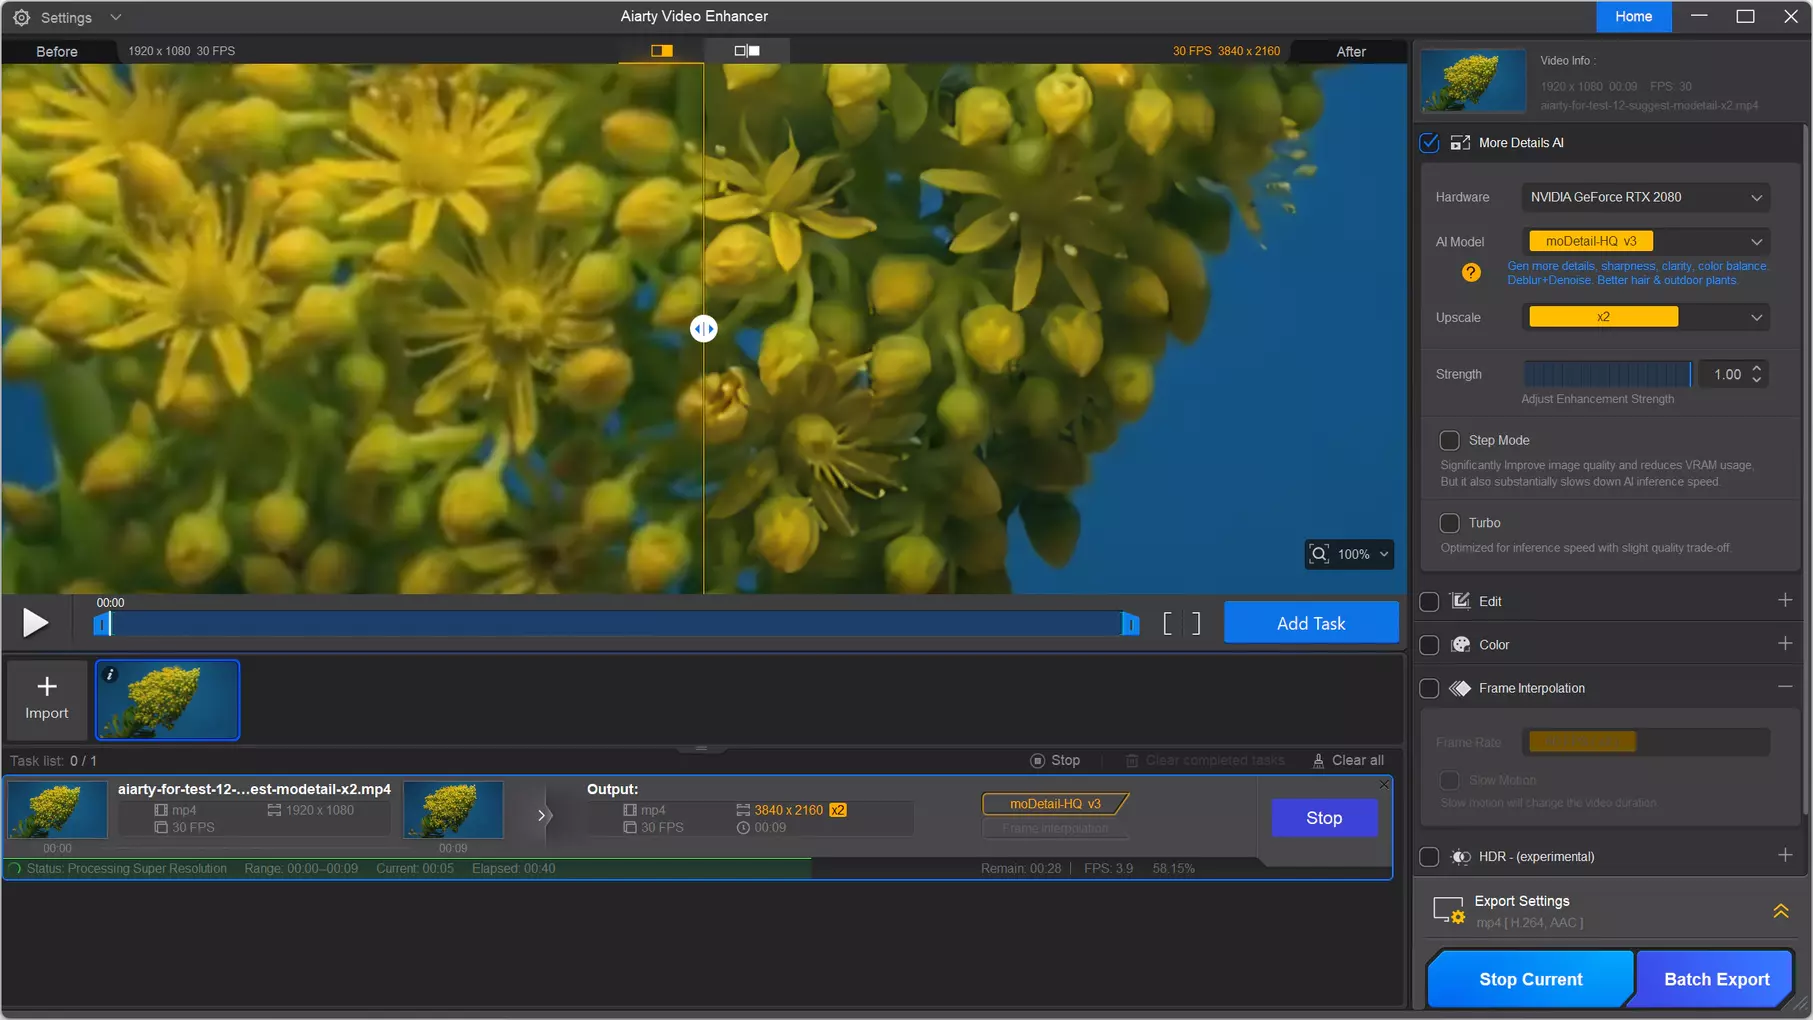Viewport: 1813px width, 1020px height.
Task: Open the 100% zoom level dropdown
Action: [x=1364, y=554]
